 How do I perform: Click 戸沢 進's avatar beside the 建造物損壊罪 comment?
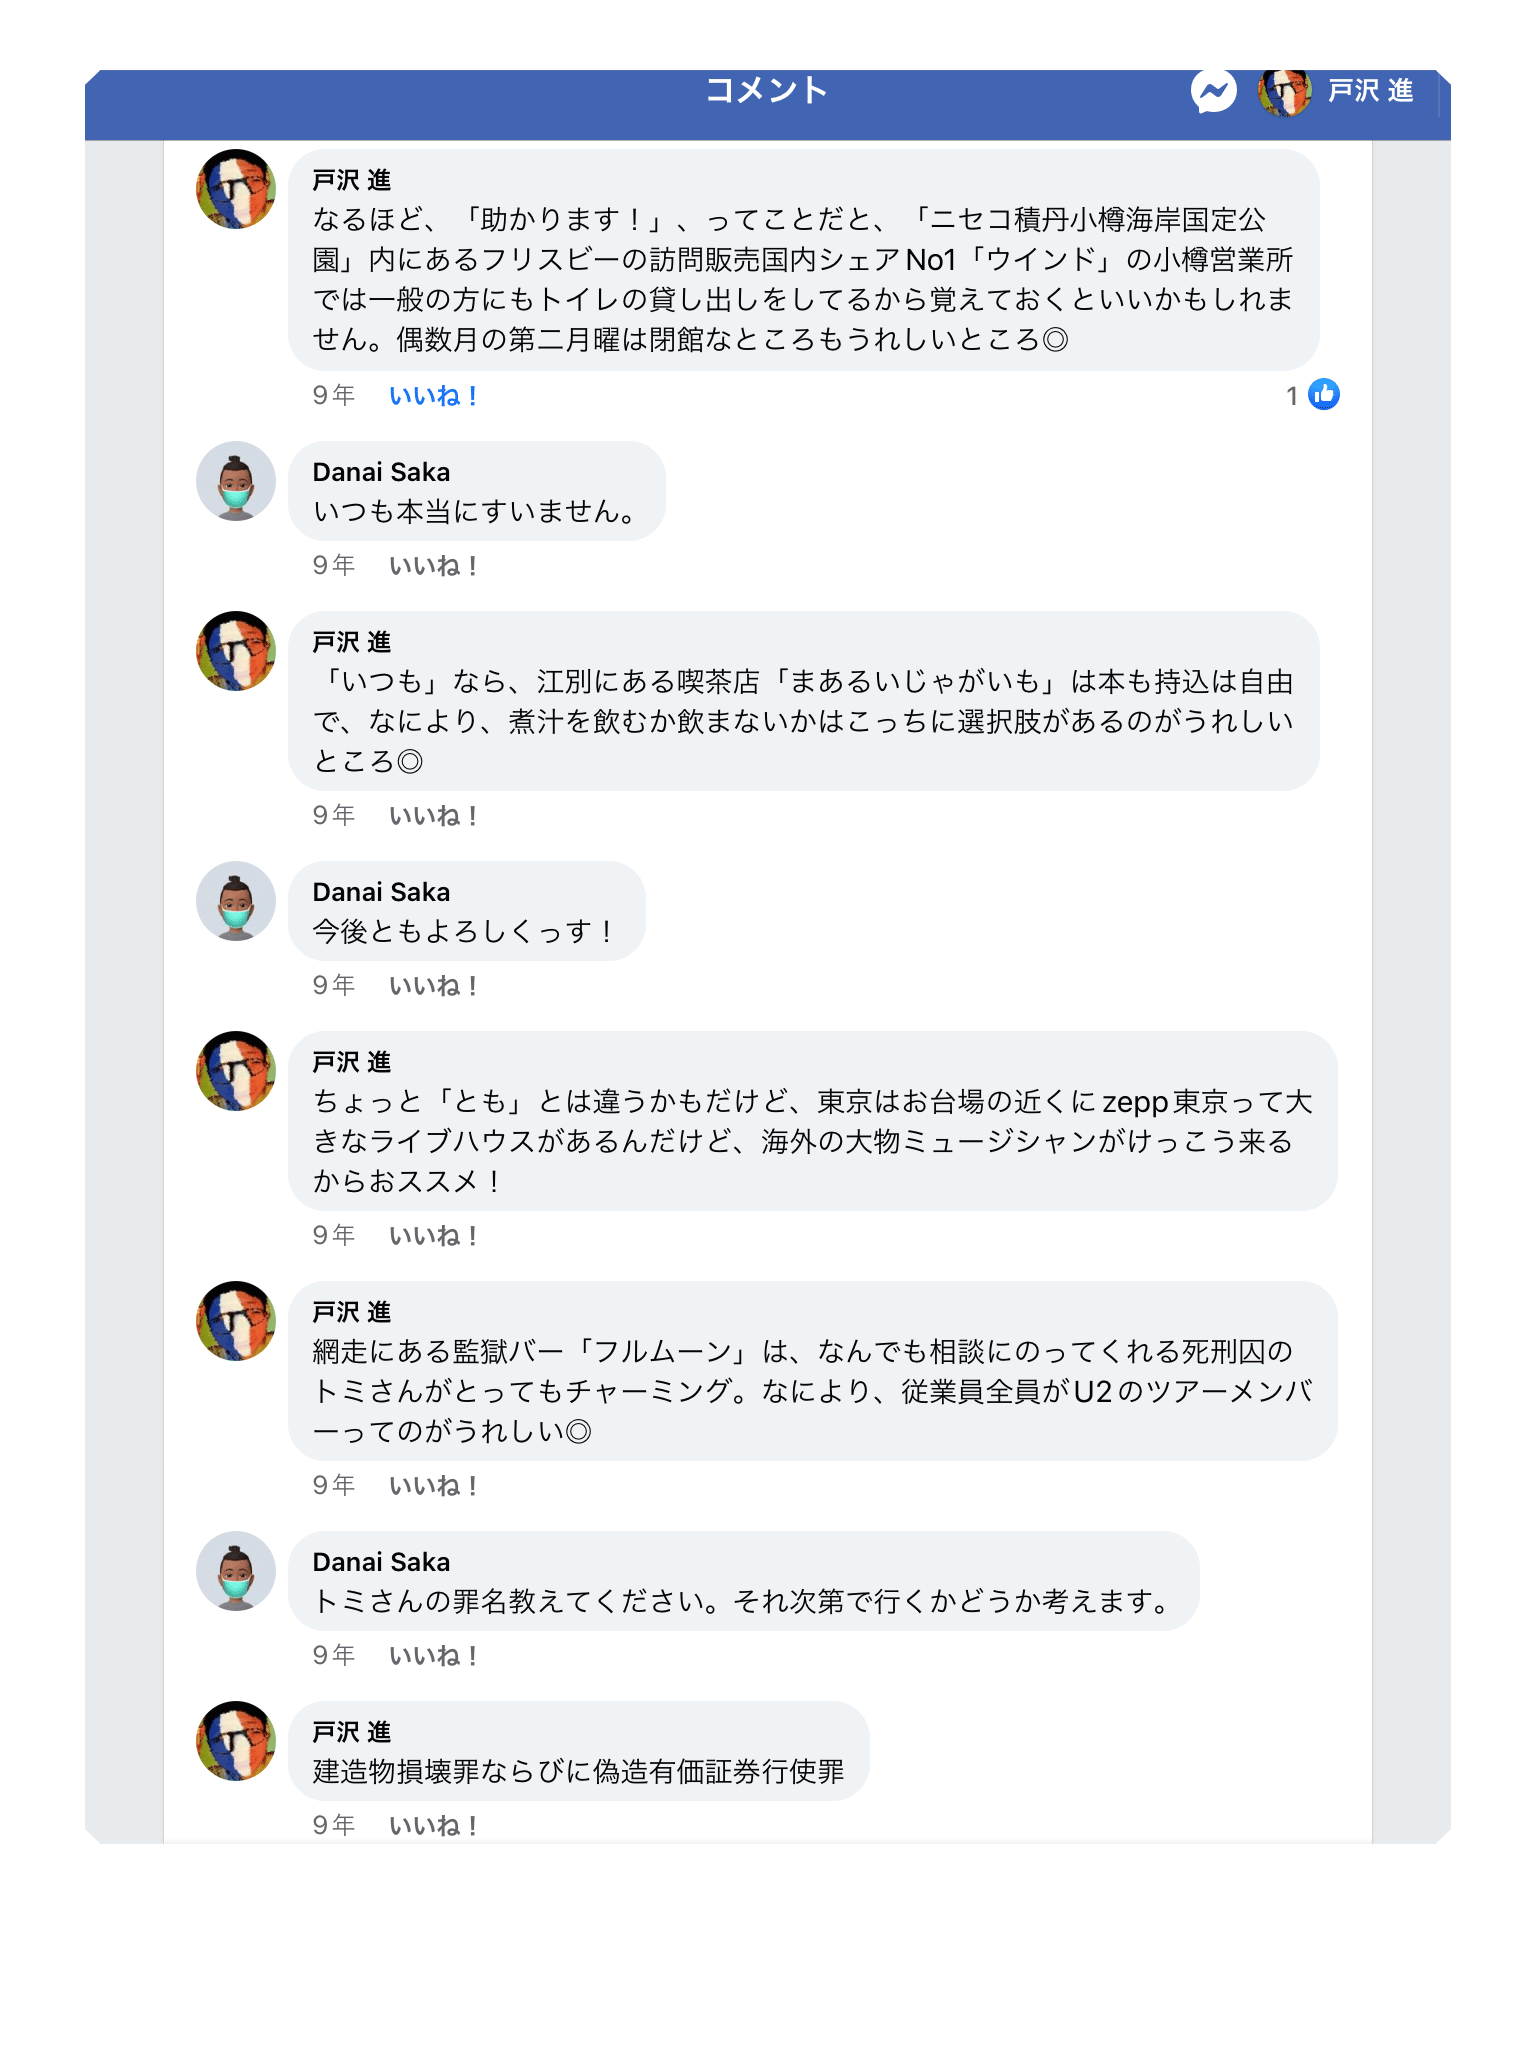236,1741
